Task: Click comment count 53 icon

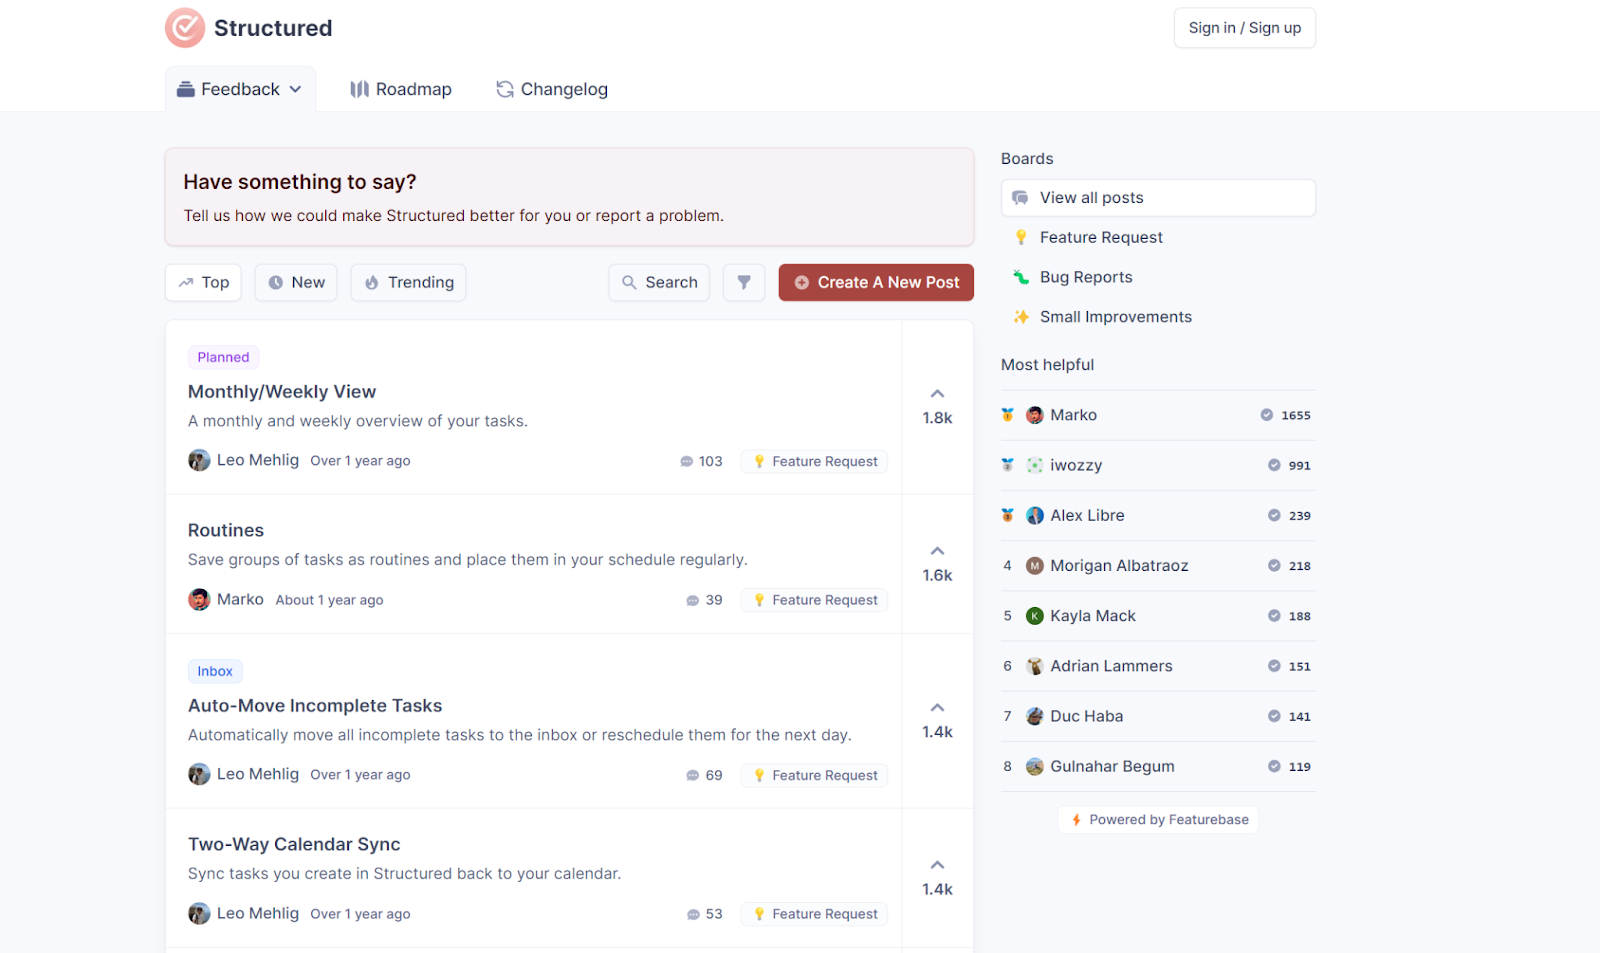Action: pos(693,915)
